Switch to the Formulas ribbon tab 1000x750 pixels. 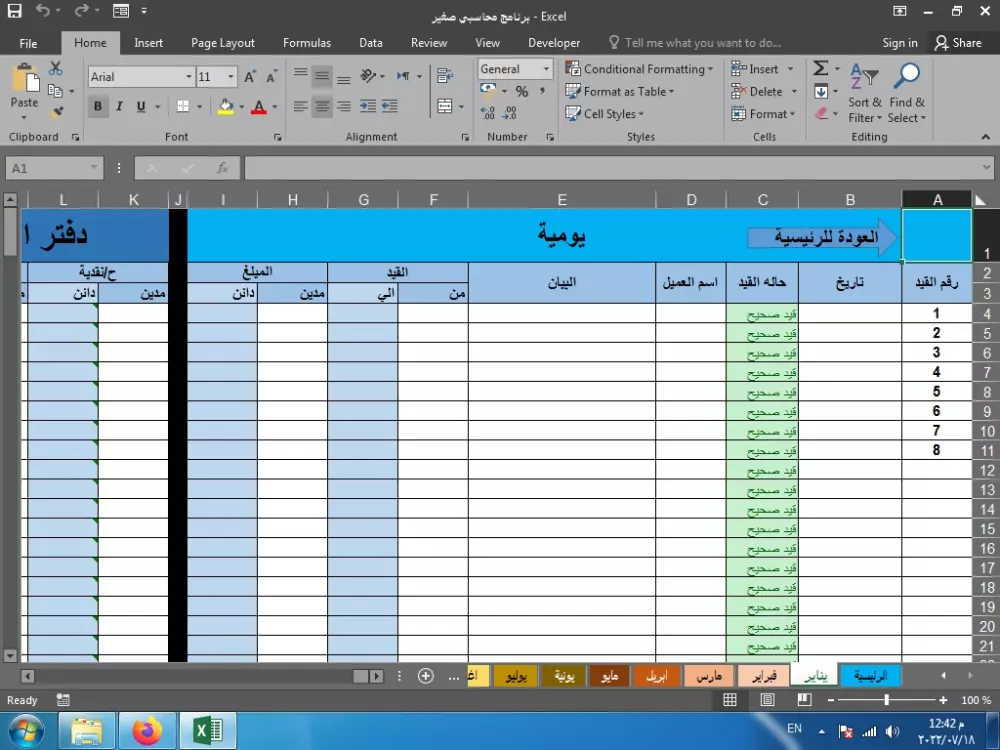click(x=306, y=42)
